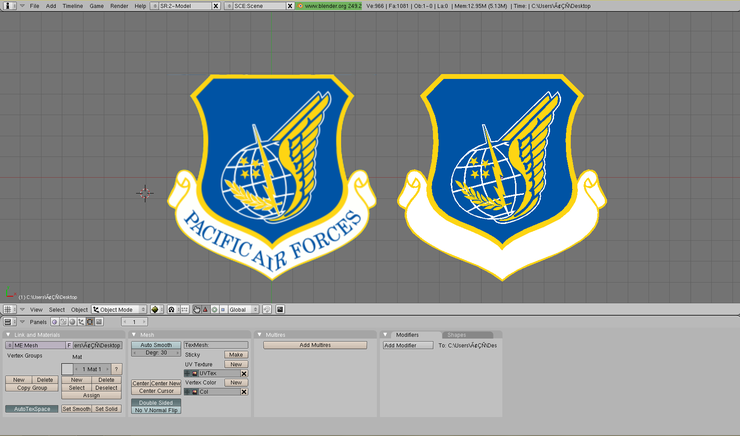
Task: Switch to the Scene panels icon
Action: tap(99, 322)
